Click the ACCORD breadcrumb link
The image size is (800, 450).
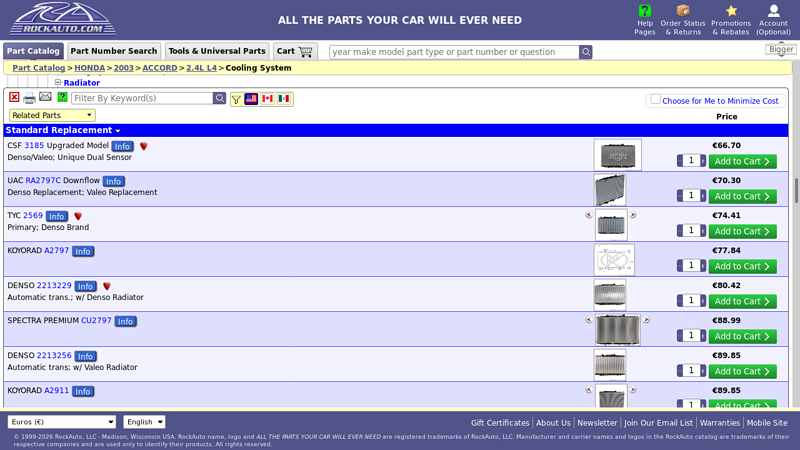[160, 68]
